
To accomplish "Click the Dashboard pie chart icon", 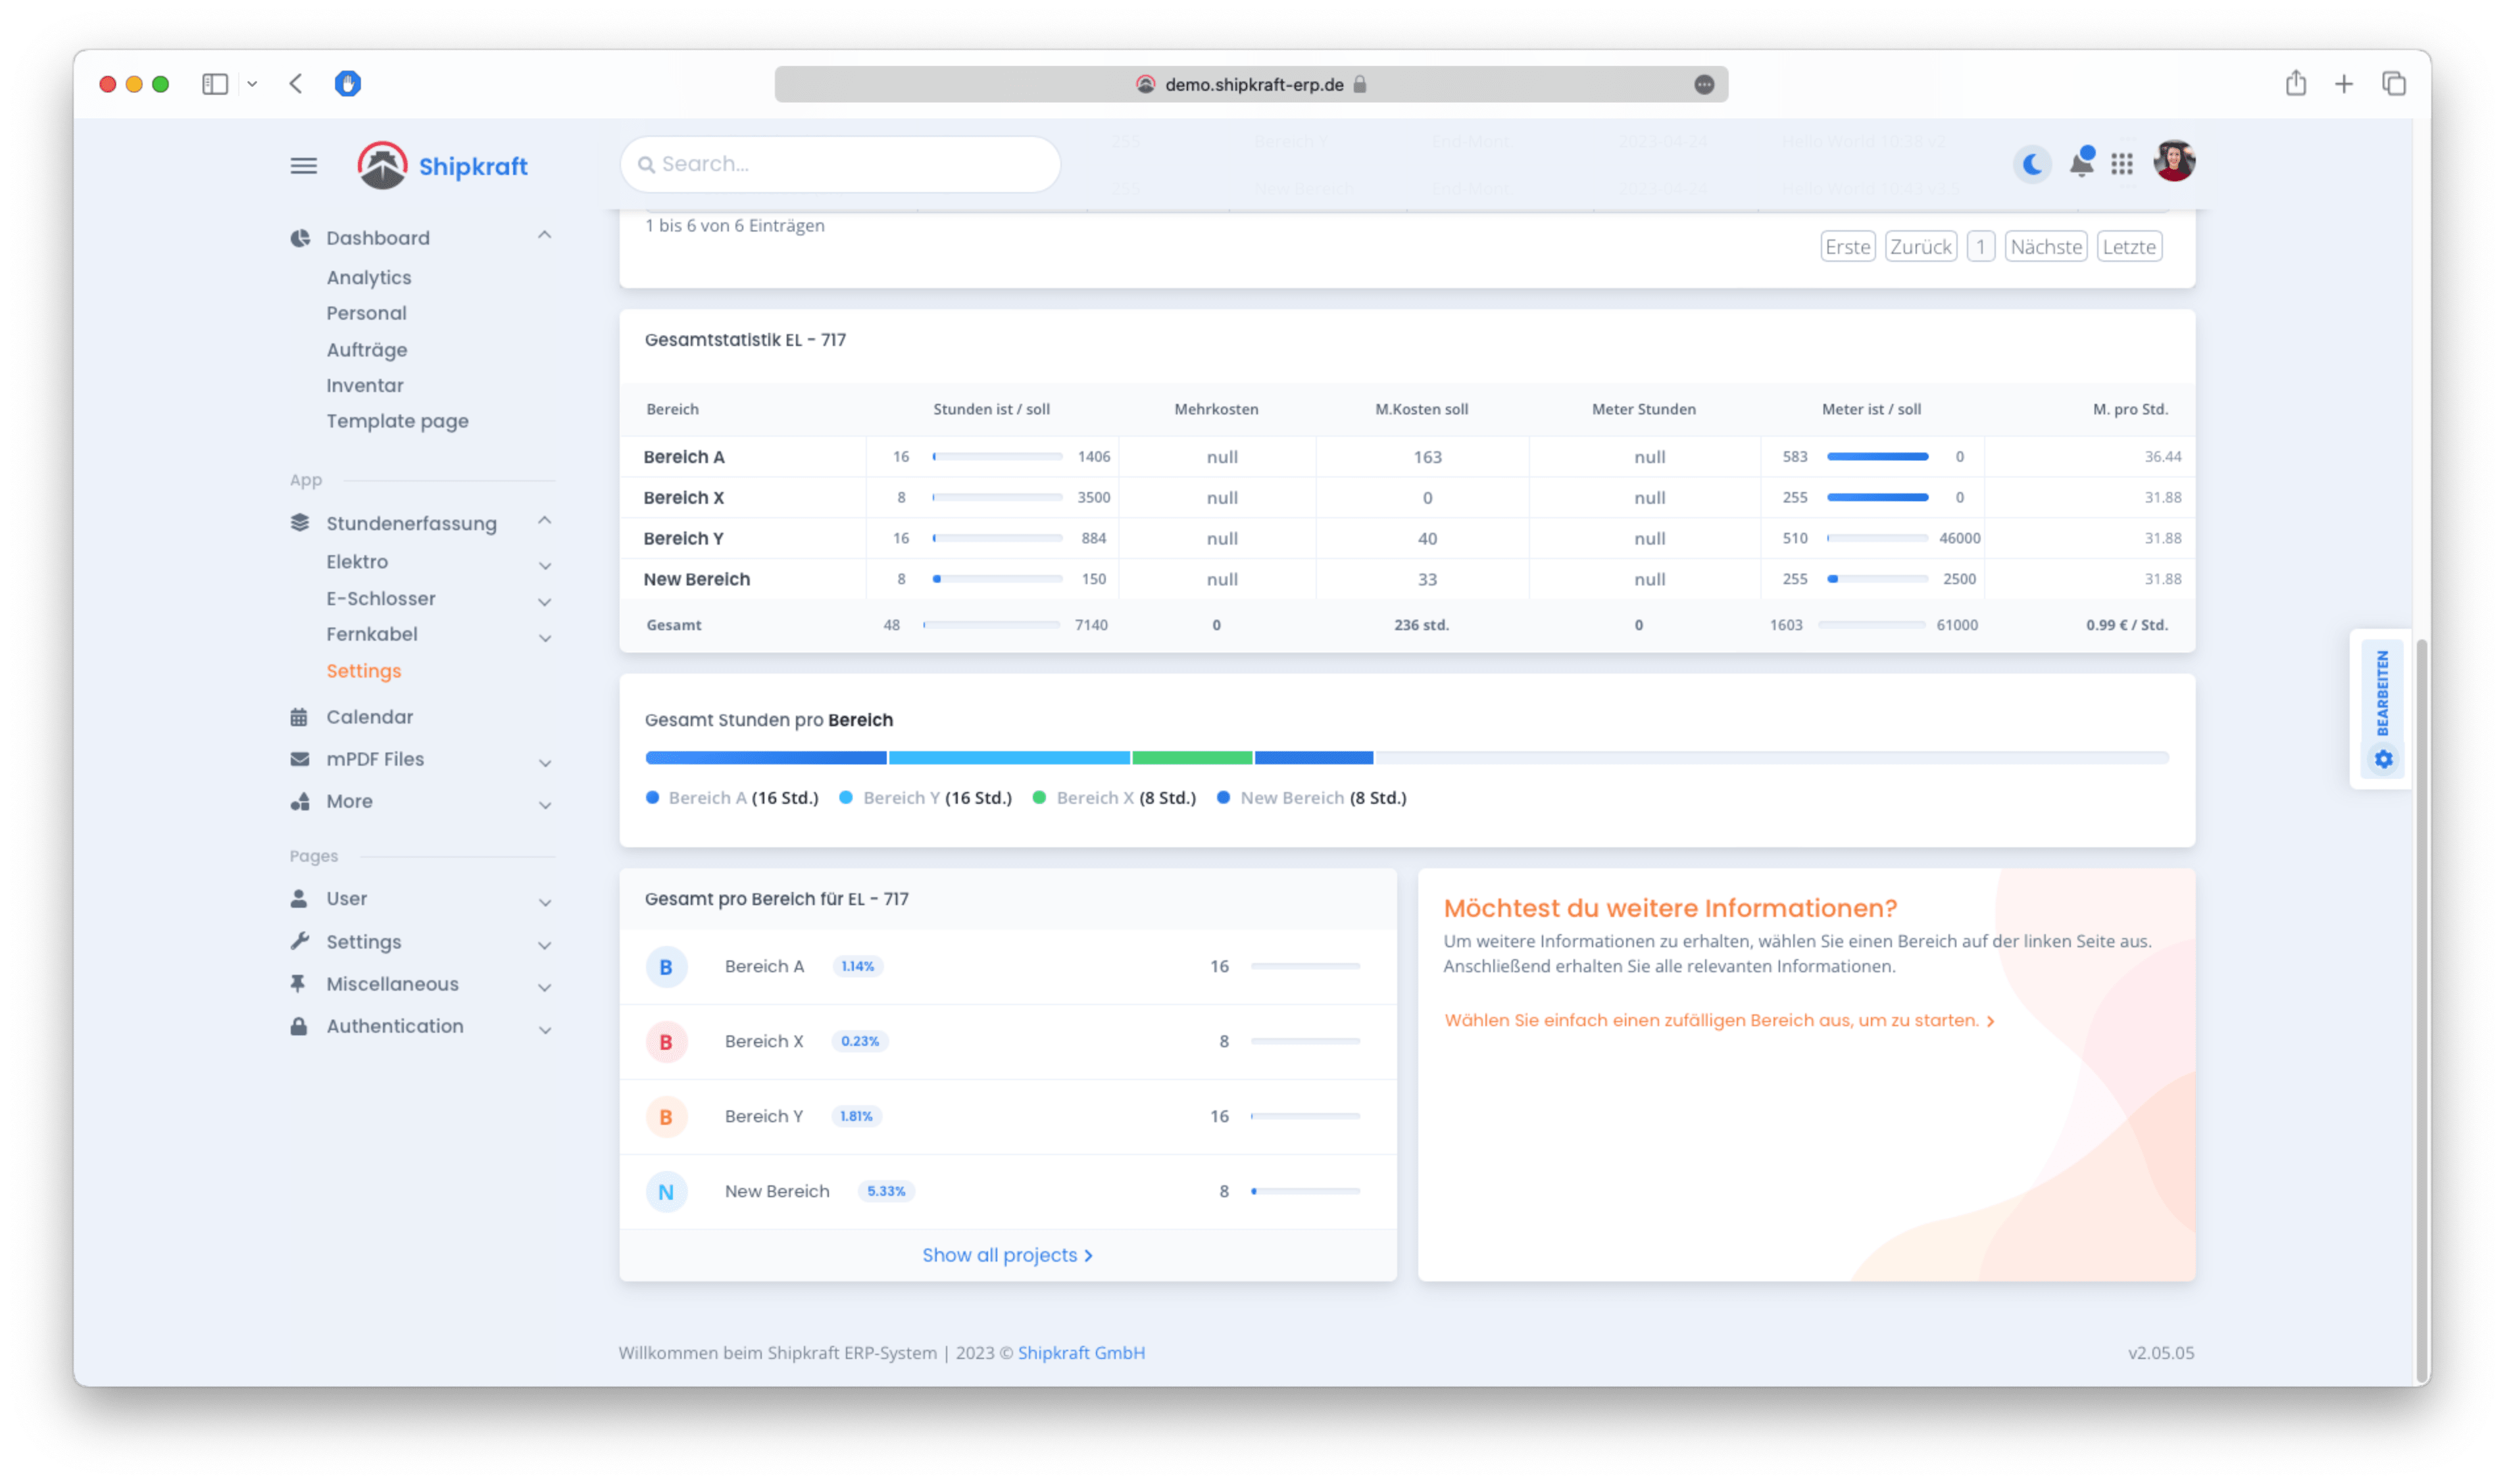I will click(x=300, y=238).
